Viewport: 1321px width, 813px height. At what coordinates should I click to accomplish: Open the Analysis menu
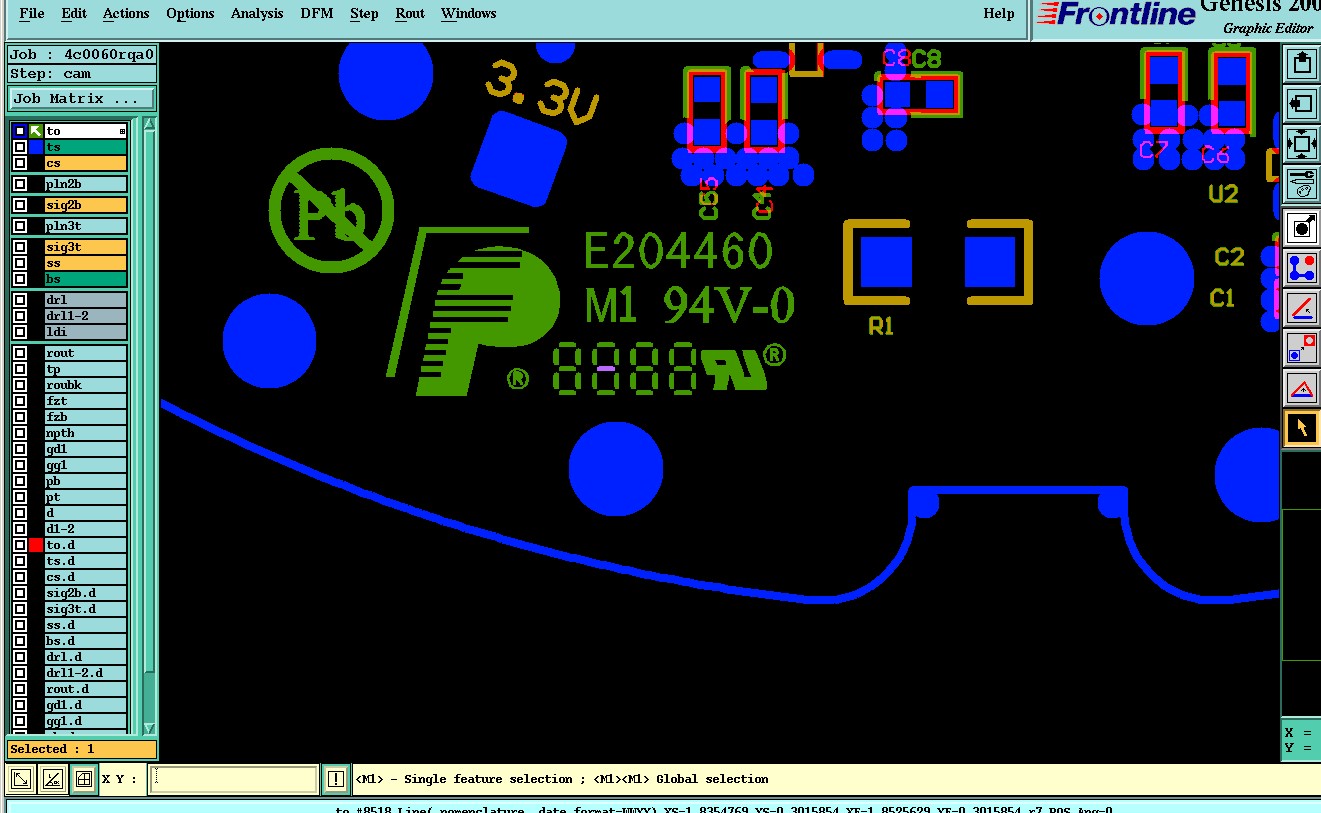coord(257,14)
